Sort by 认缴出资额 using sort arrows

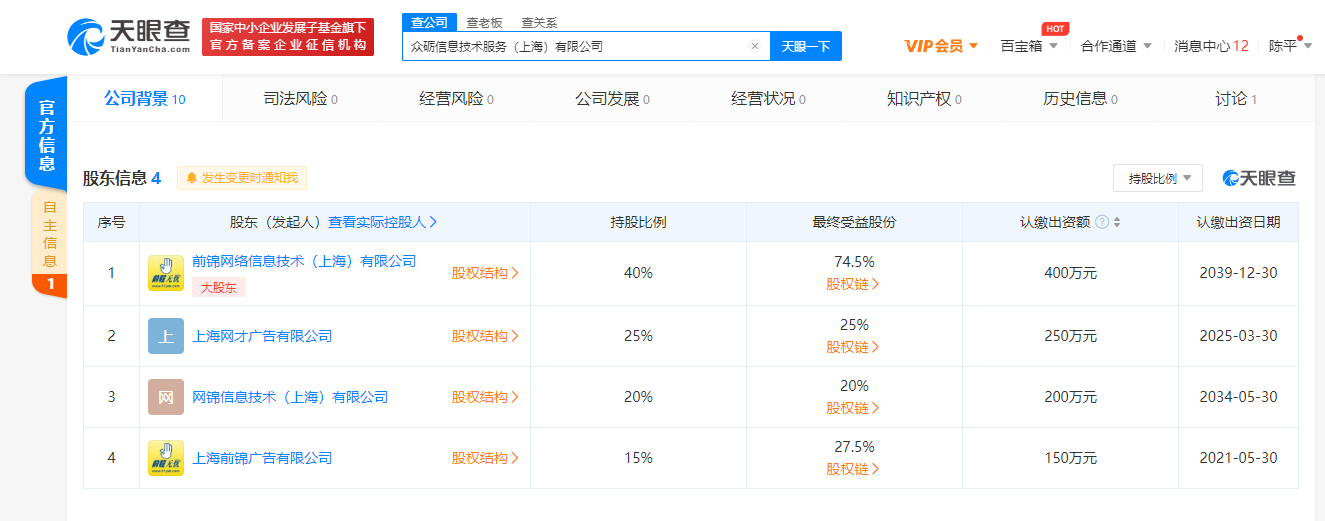(x=1117, y=222)
